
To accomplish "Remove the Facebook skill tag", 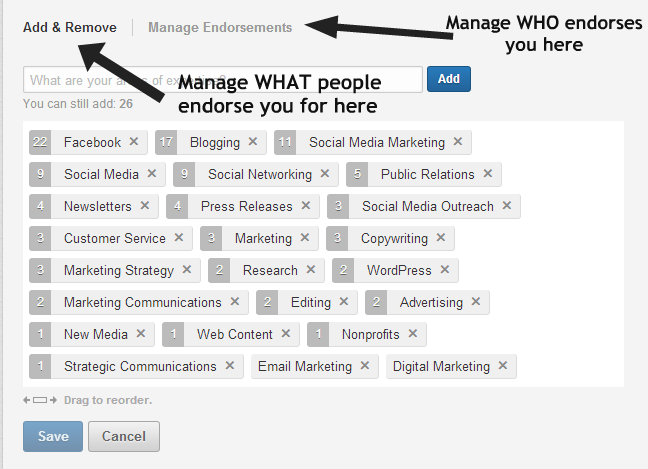I will coord(133,141).
